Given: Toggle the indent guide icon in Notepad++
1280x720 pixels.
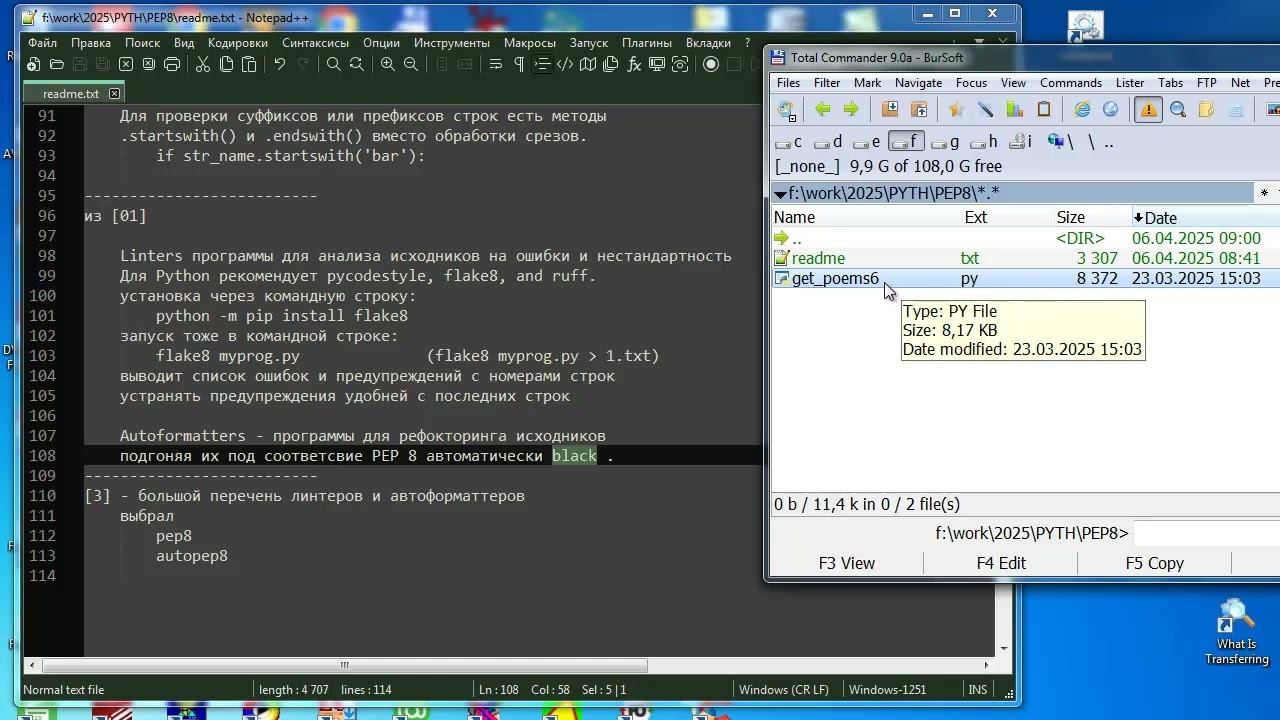Looking at the screenshot, I should click(x=542, y=64).
